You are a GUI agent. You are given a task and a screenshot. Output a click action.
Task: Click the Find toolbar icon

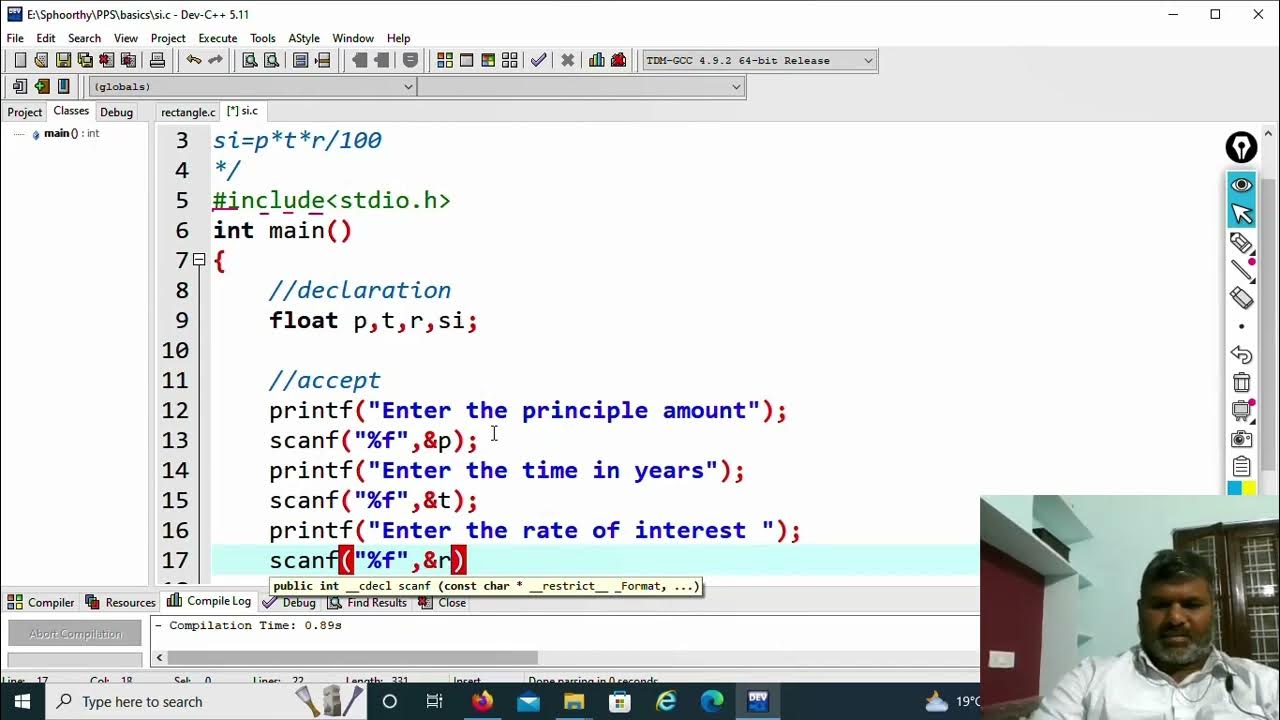click(250, 60)
